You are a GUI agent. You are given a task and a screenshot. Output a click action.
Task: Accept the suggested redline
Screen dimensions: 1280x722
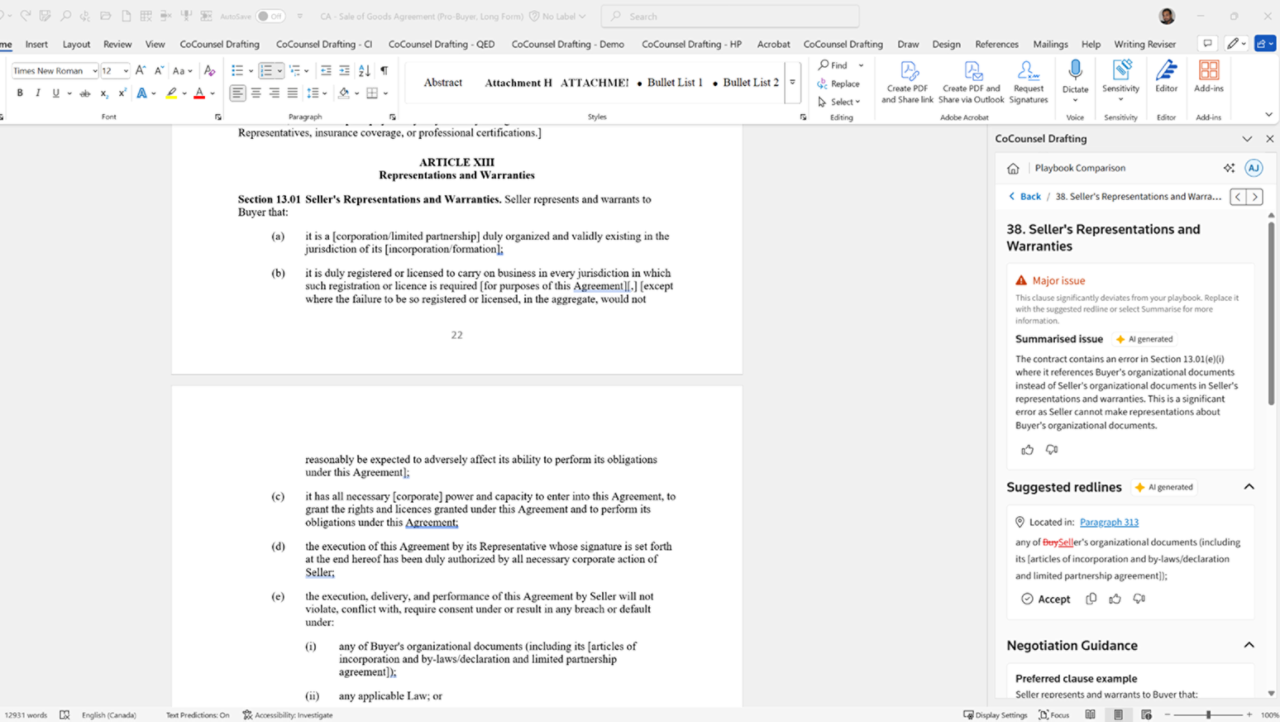click(1045, 599)
